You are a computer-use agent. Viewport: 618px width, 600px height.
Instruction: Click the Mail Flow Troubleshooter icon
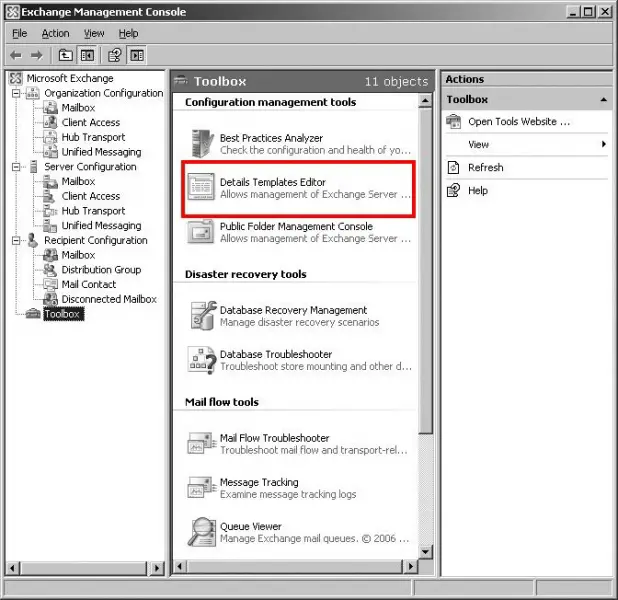tap(202, 443)
